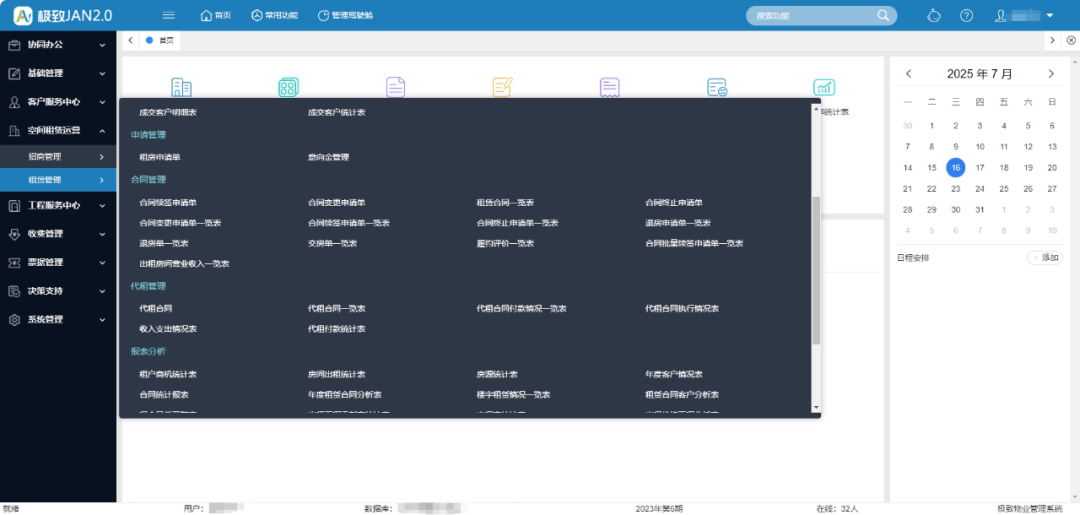1080x515 pixels.
Task: Click the close-all-tabs circled X icon
Action: (x=1071, y=40)
